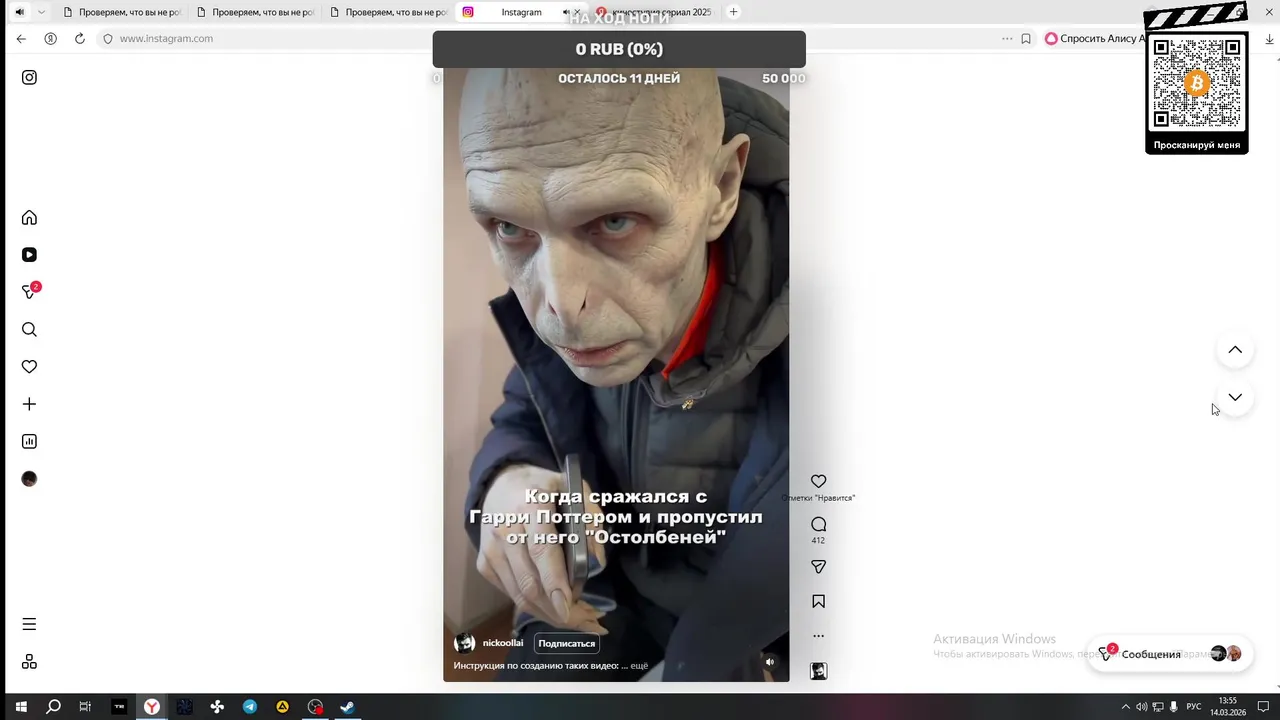Switch to third Проверяем, что вы не робот tab
Screen dimensions: 1280x720
[x=388, y=12]
